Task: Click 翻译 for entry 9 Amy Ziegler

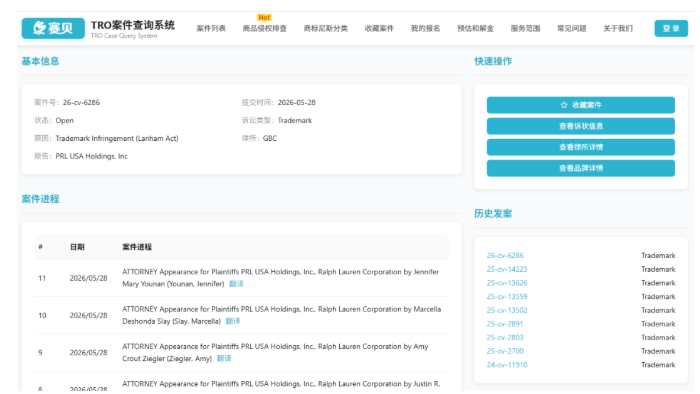Action: [224, 358]
